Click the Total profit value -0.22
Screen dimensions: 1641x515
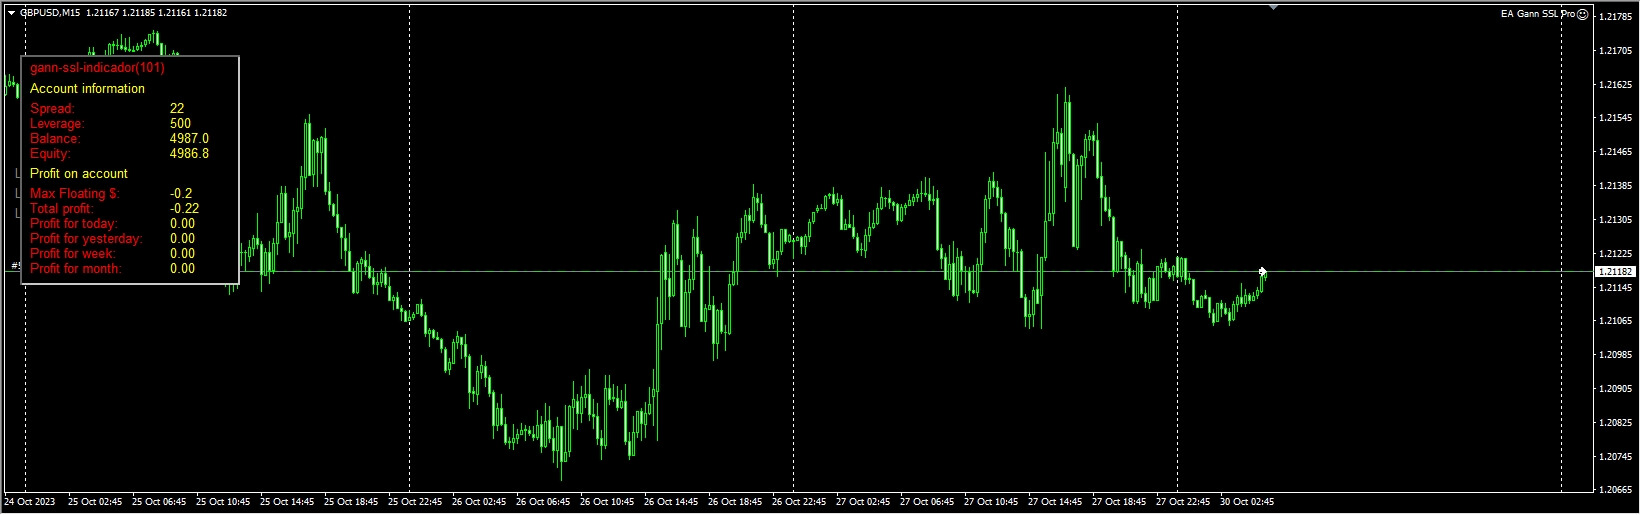(x=184, y=208)
